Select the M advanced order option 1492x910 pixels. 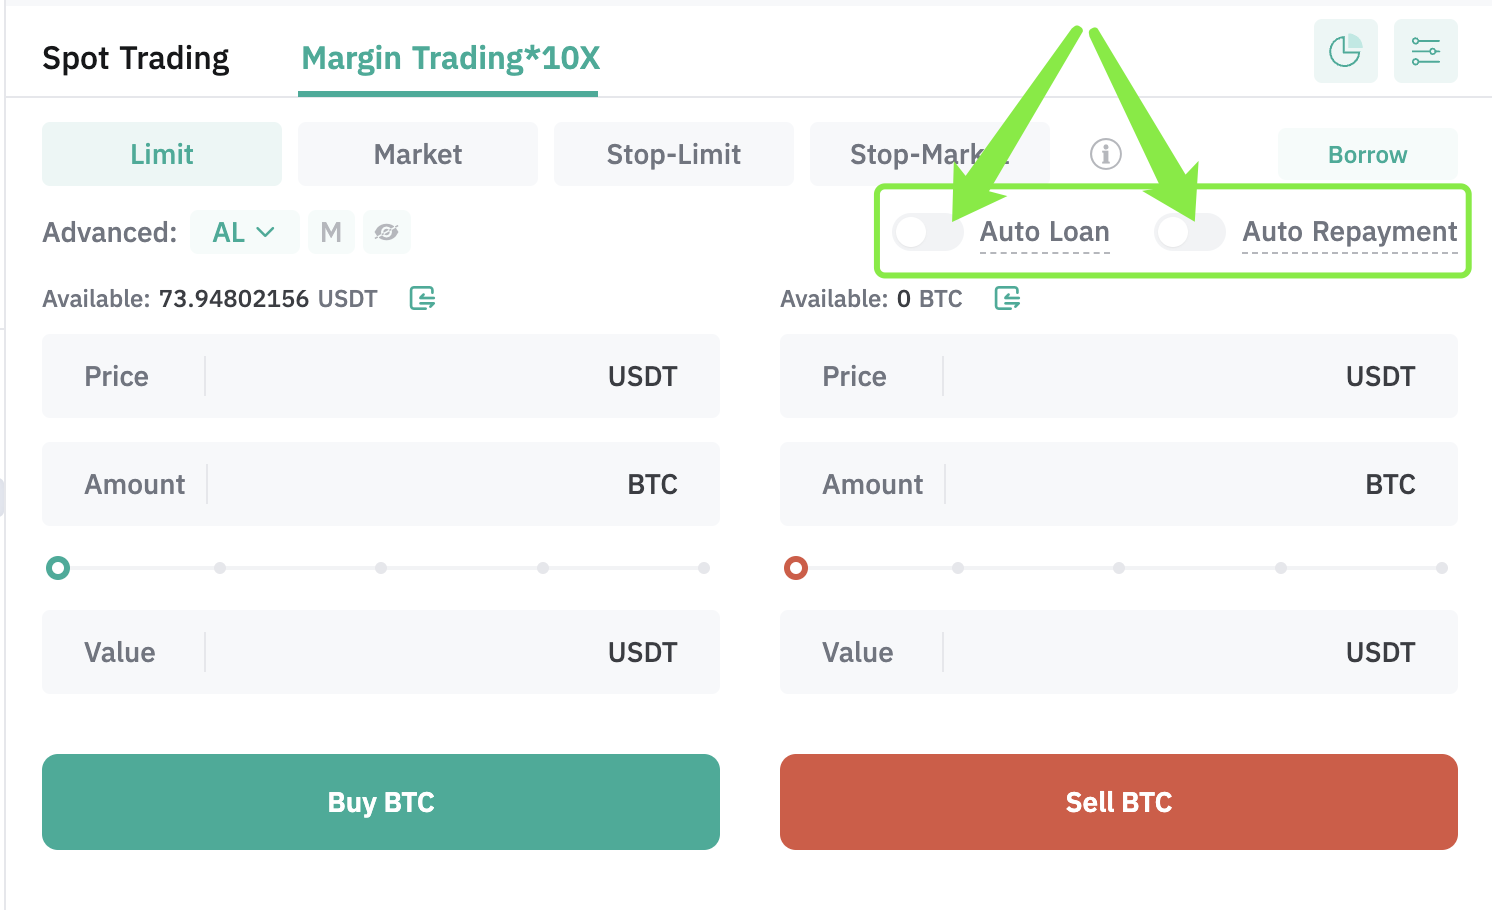click(x=331, y=232)
